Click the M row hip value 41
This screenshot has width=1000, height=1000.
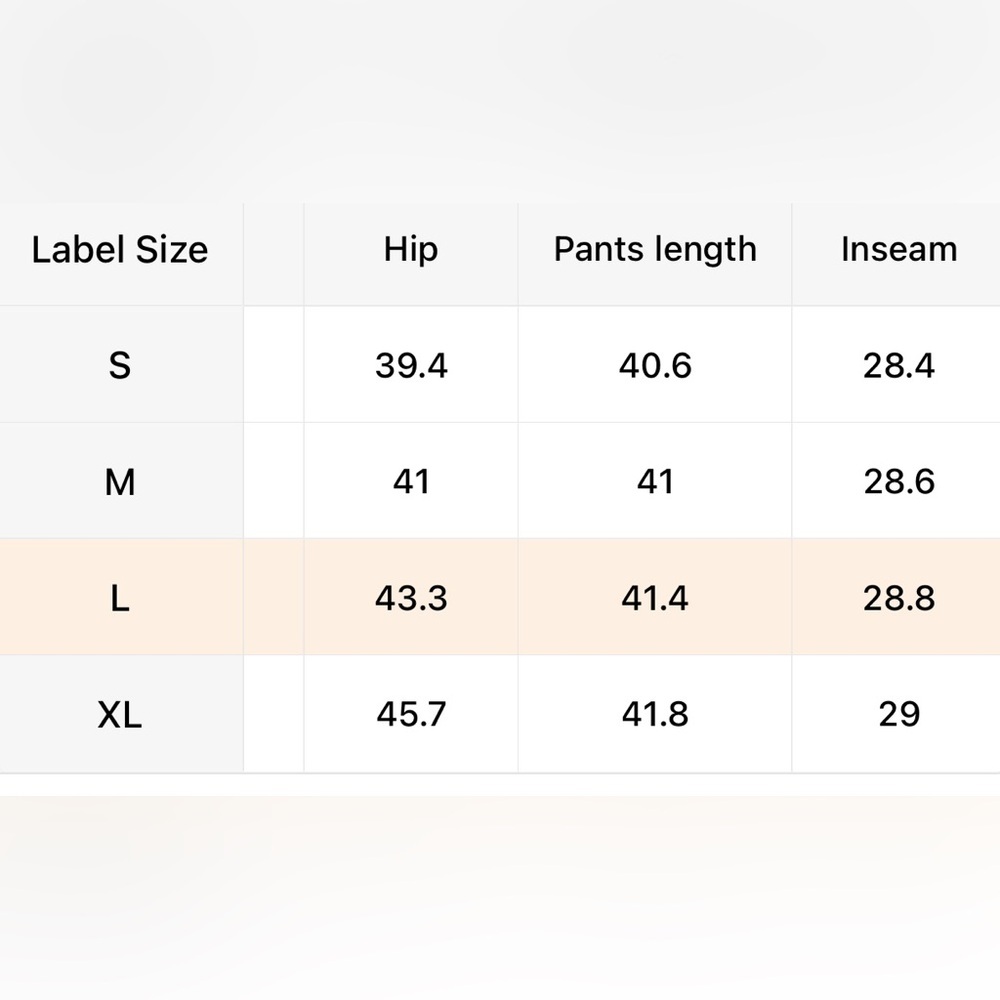pyautogui.click(x=411, y=482)
